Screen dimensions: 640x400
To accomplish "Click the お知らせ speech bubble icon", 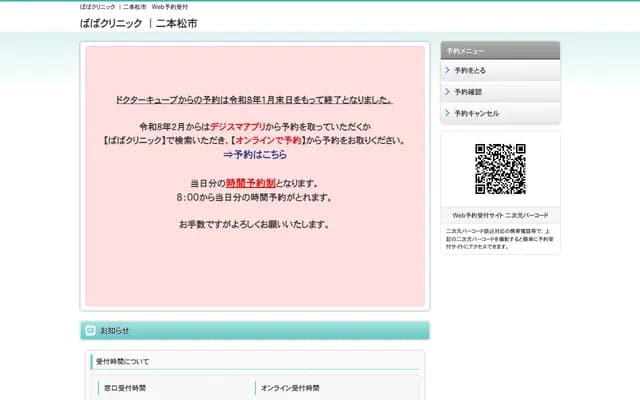I will 91,330.
